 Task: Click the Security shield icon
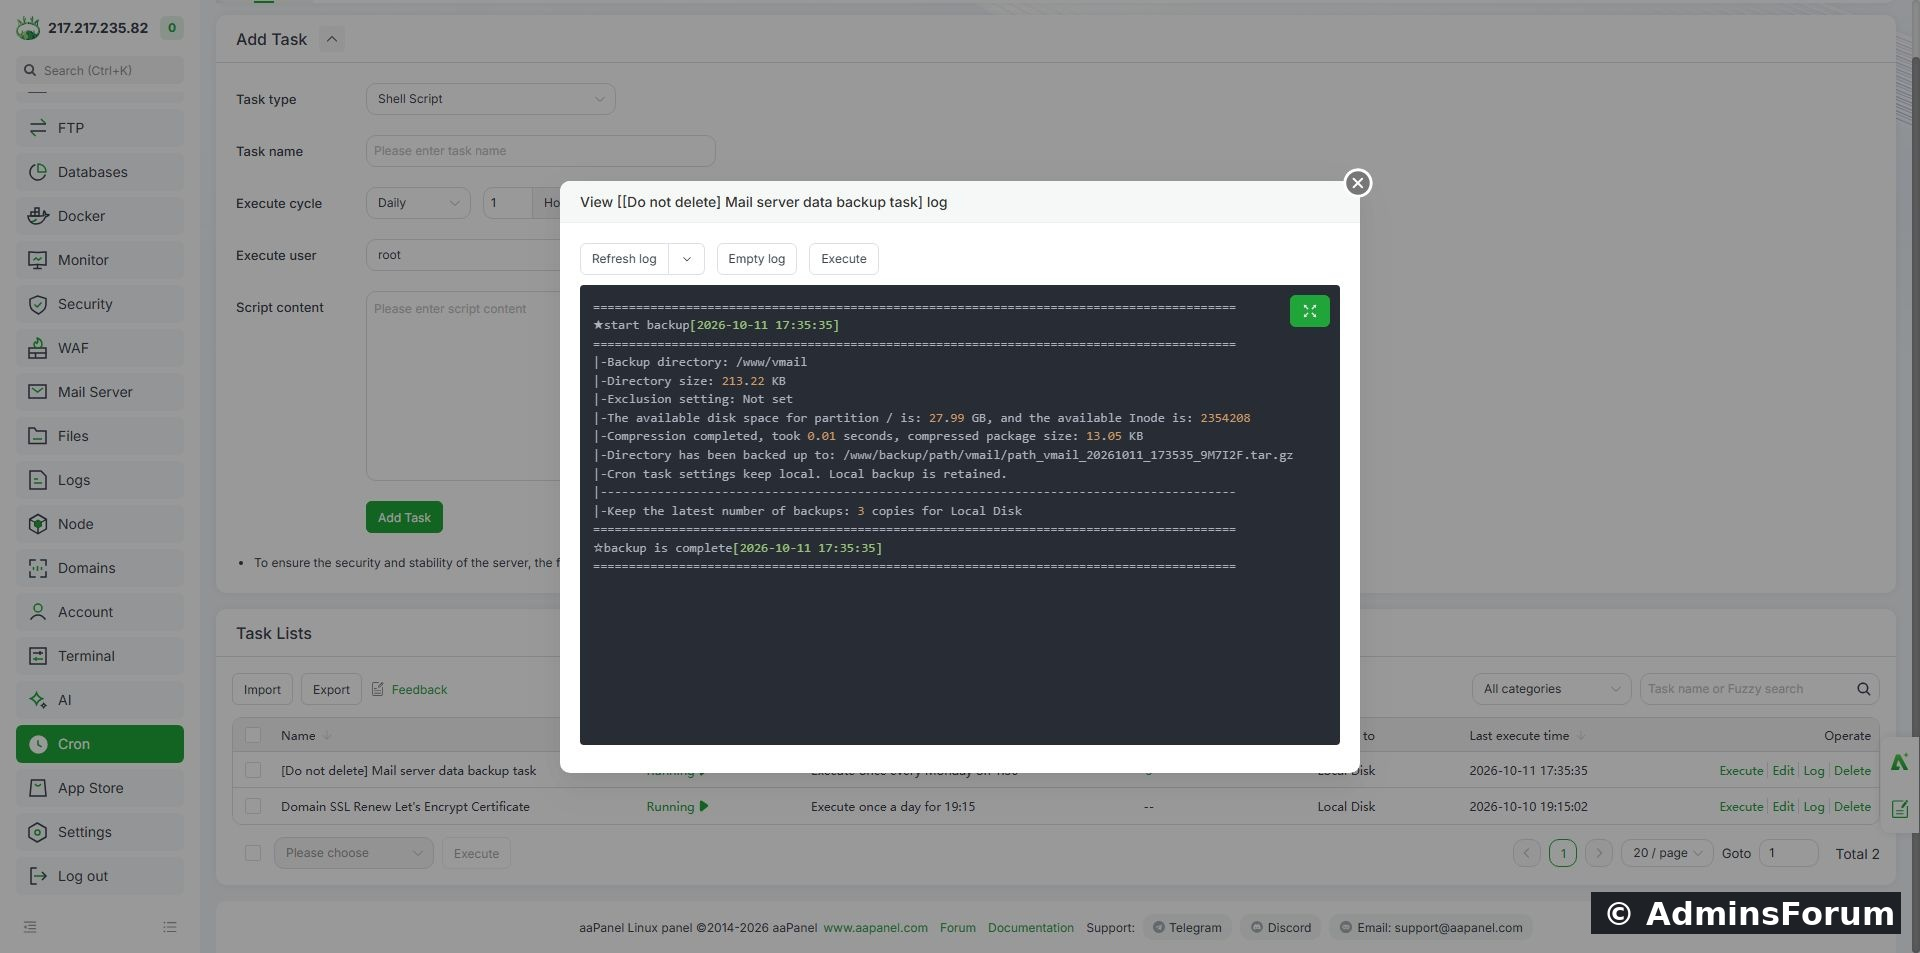(38, 304)
